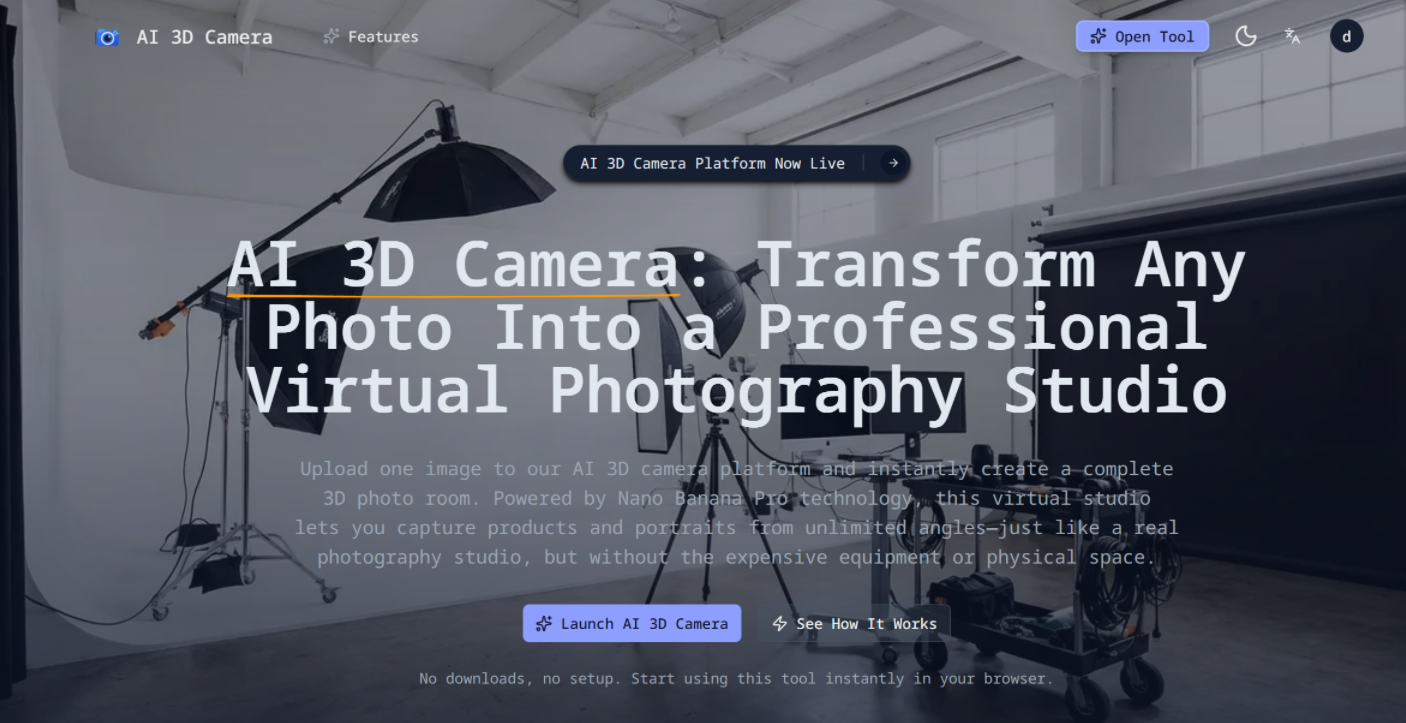Viewport: 1406px width, 723px height.
Task: Toggle dark mode with the moon icon
Action: tap(1245, 37)
